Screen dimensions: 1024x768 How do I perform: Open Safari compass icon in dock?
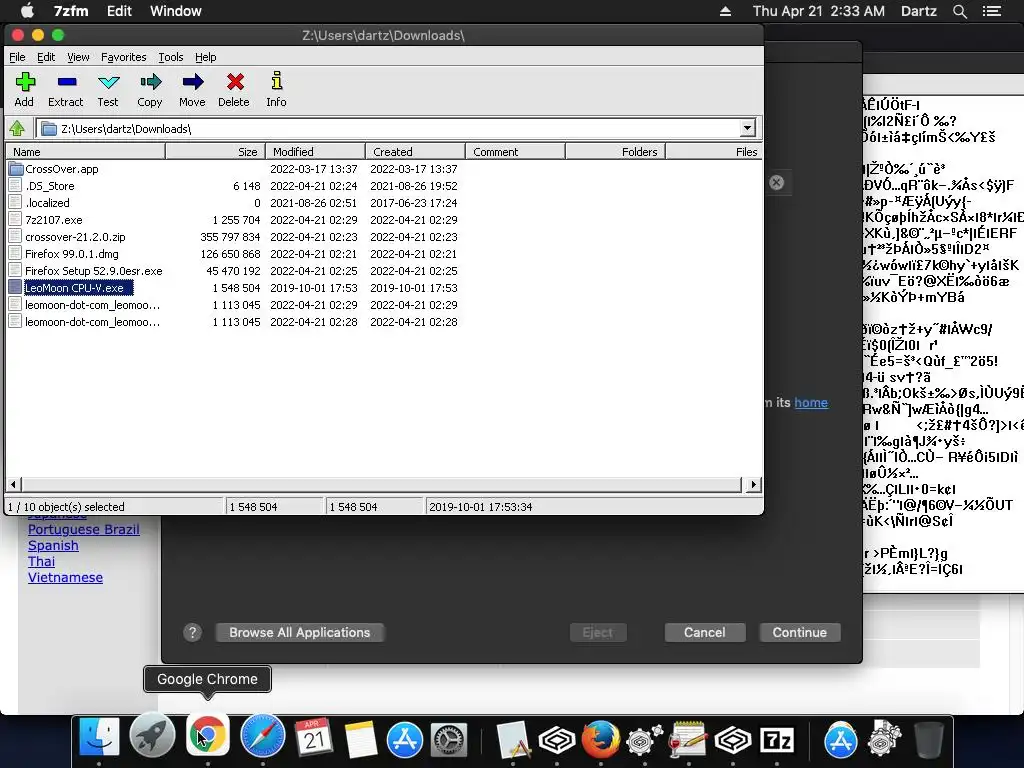[263, 737]
